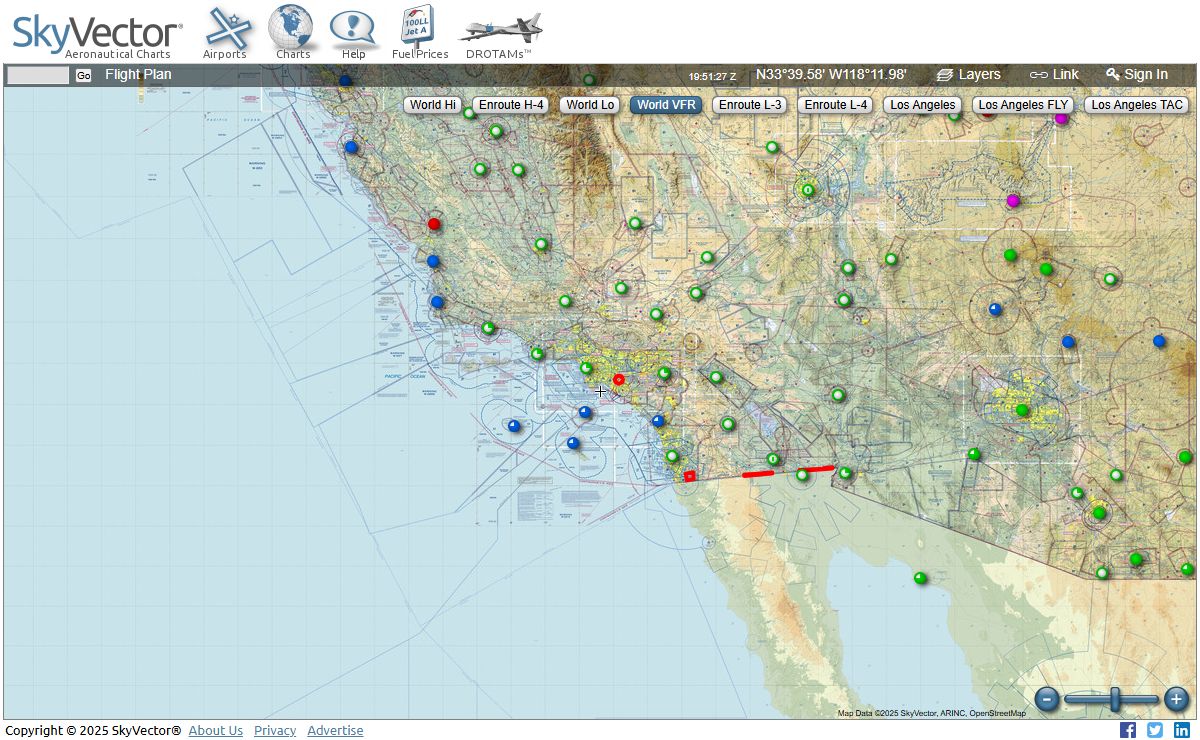Screen dimensions: 1200x740
Task: Click the red filled marker on the coast
Action: point(434,224)
